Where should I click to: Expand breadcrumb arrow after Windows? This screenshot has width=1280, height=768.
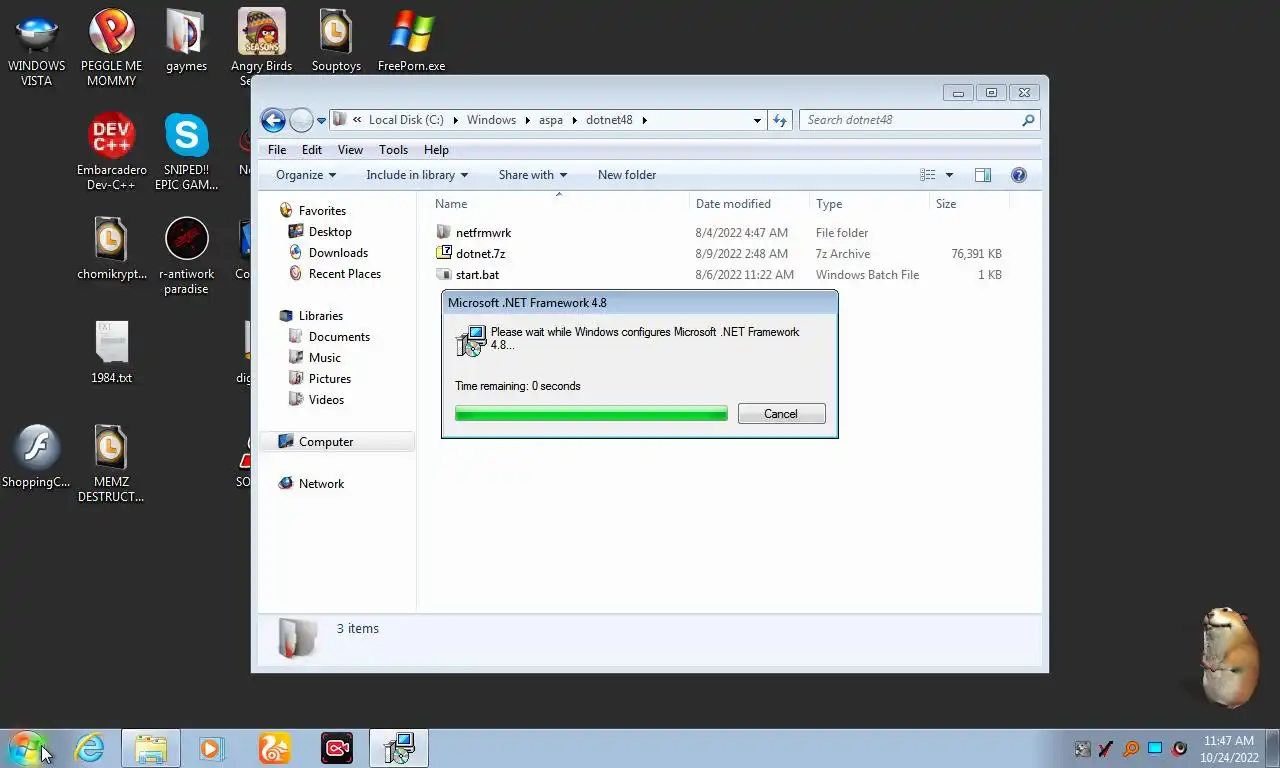click(528, 120)
